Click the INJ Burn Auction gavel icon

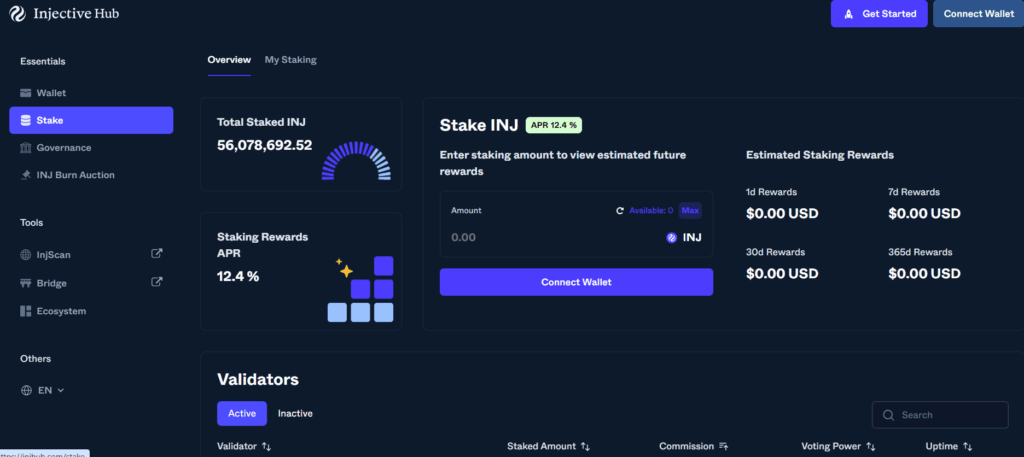[x=25, y=175]
